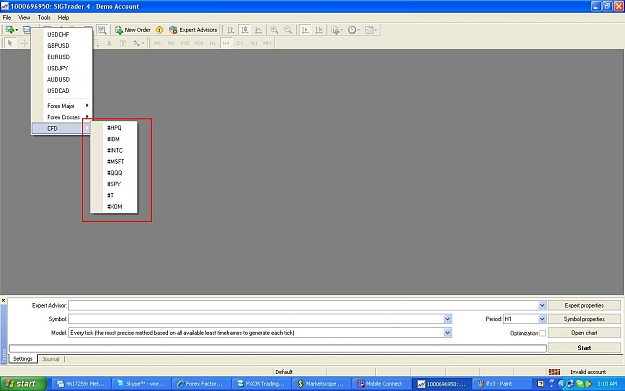Select the text label A tool
The image size is (625, 391).
click(x=109, y=43)
